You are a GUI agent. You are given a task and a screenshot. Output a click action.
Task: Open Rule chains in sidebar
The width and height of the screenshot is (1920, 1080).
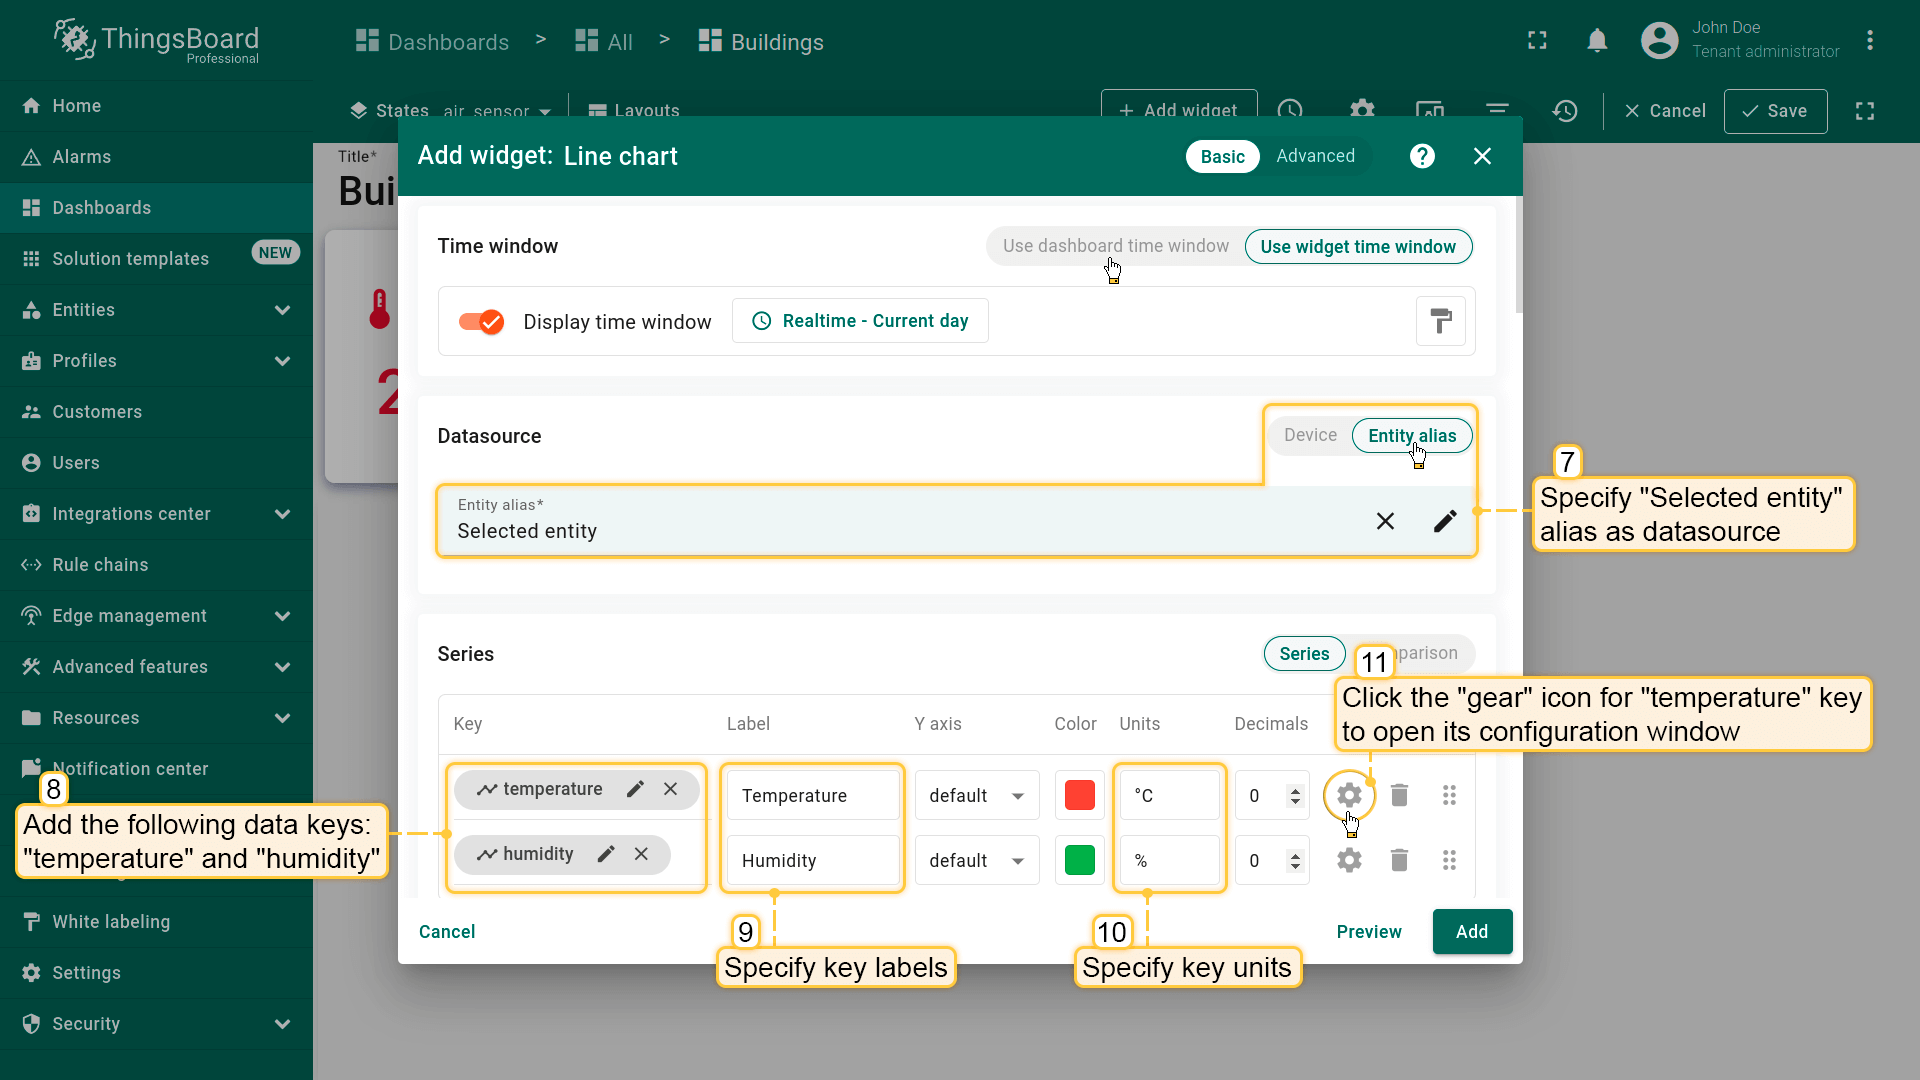click(100, 565)
